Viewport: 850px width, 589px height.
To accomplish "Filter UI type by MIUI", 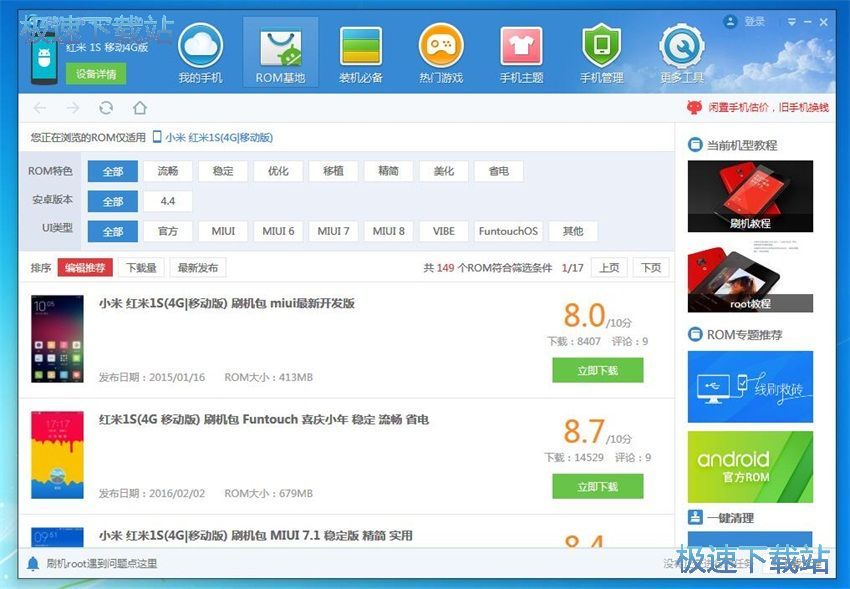I will coord(223,231).
